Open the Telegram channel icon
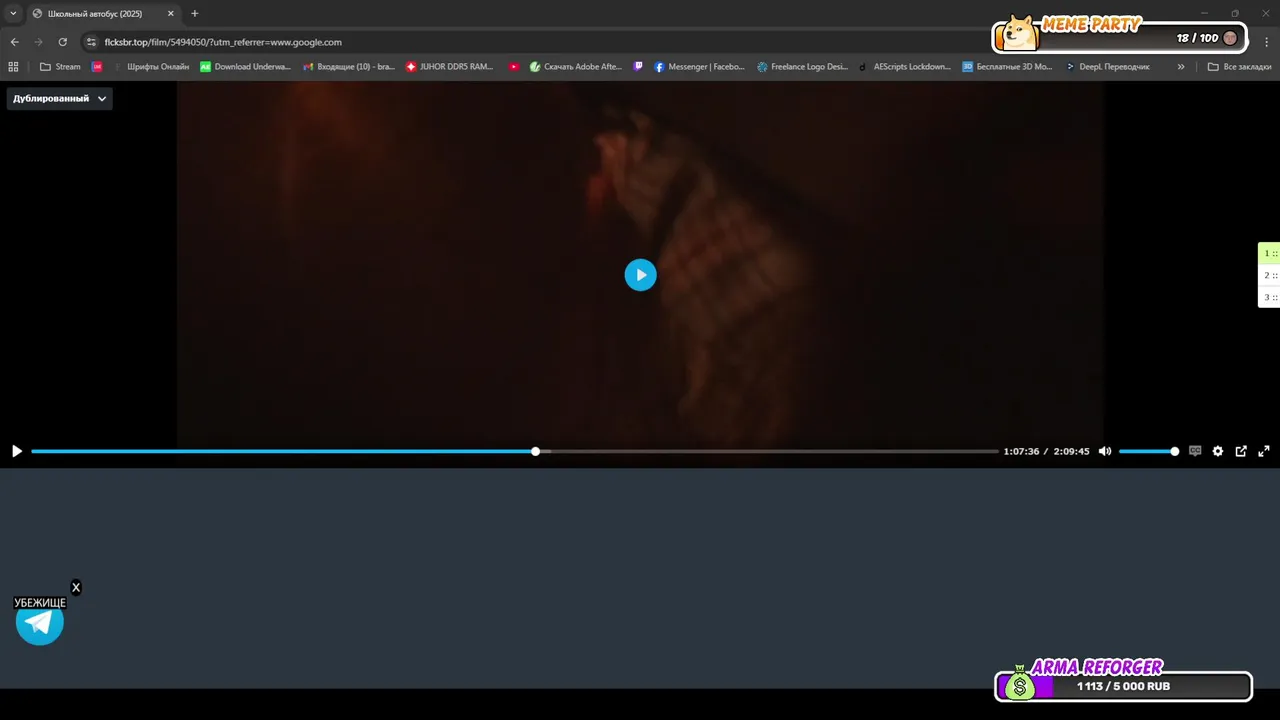This screenshot has height=720, width=1280. point(40,622)
